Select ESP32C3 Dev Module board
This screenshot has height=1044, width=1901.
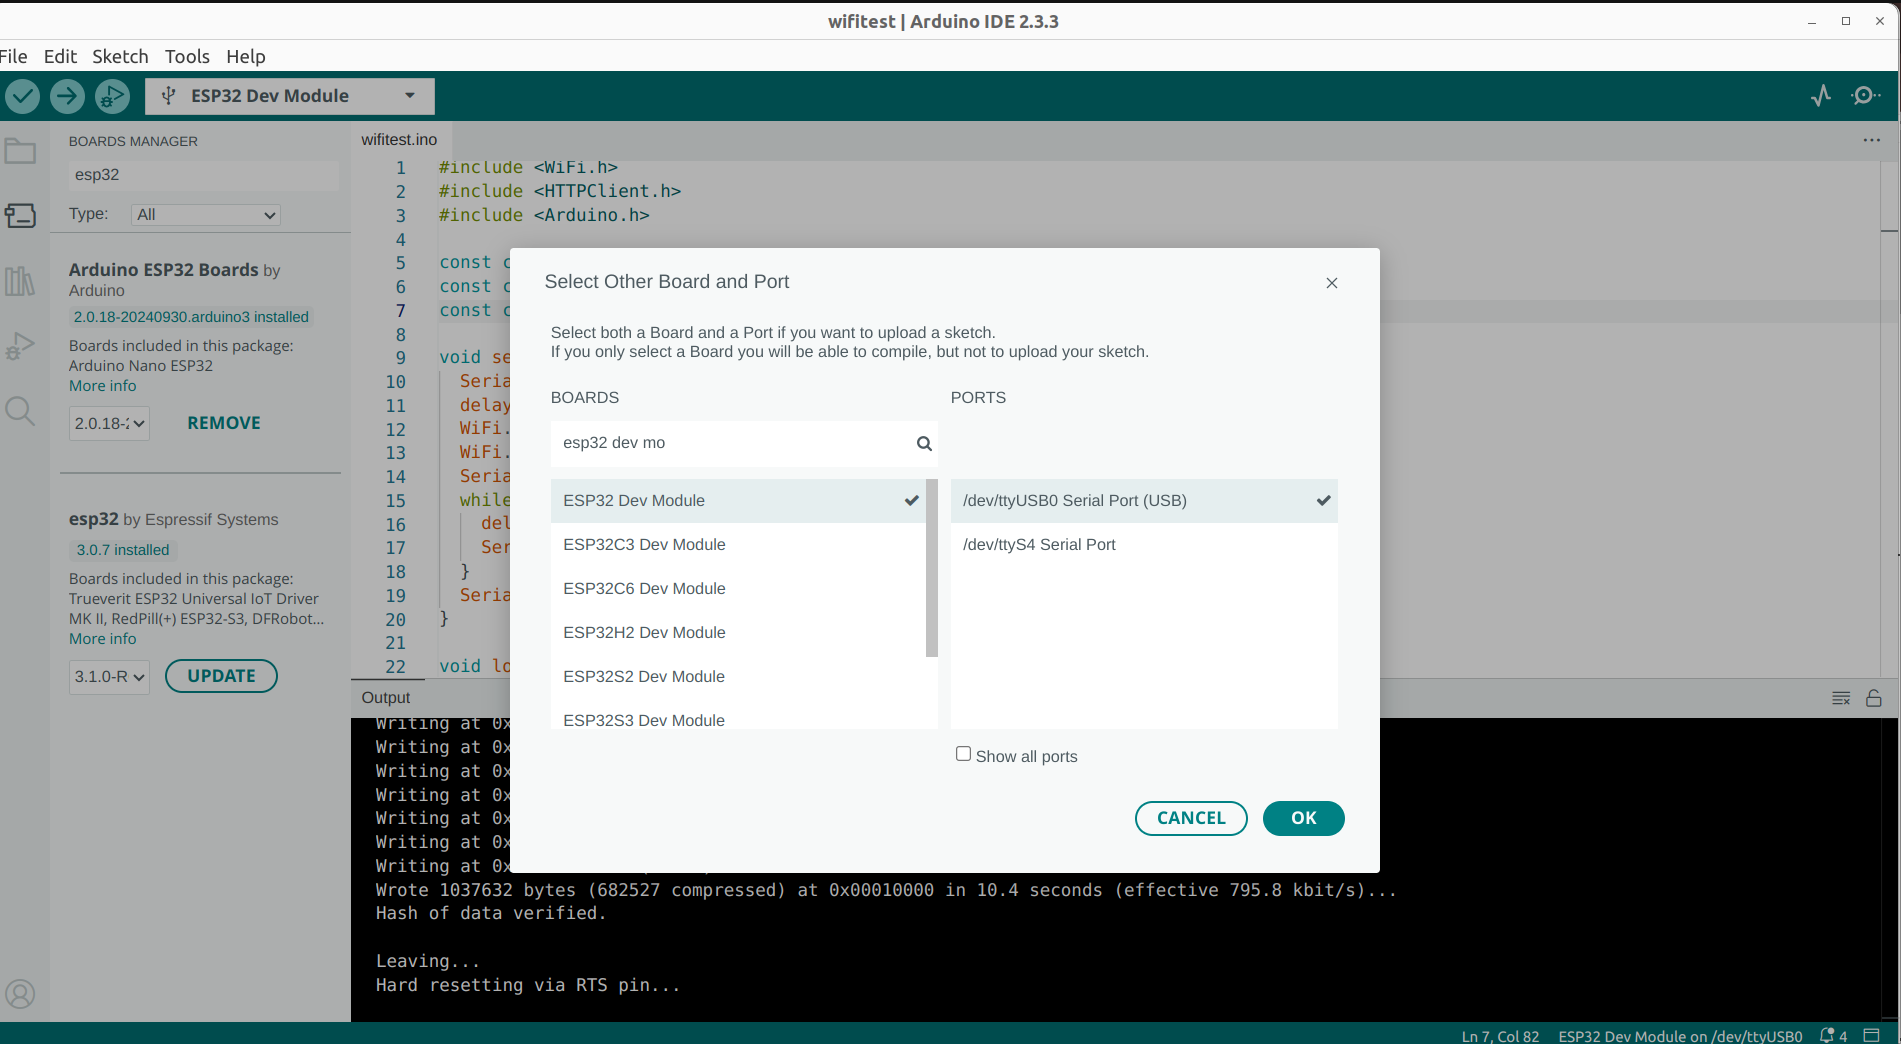coord(738,545)
